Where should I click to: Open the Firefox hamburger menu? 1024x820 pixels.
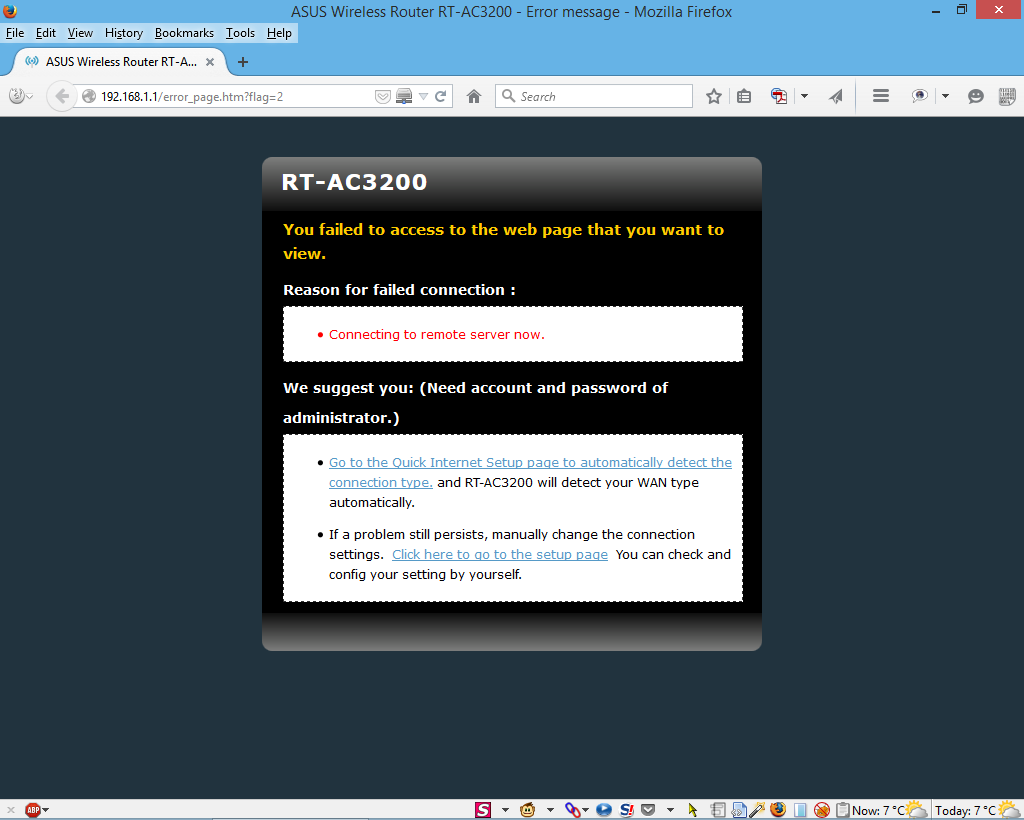coord(881,96)
